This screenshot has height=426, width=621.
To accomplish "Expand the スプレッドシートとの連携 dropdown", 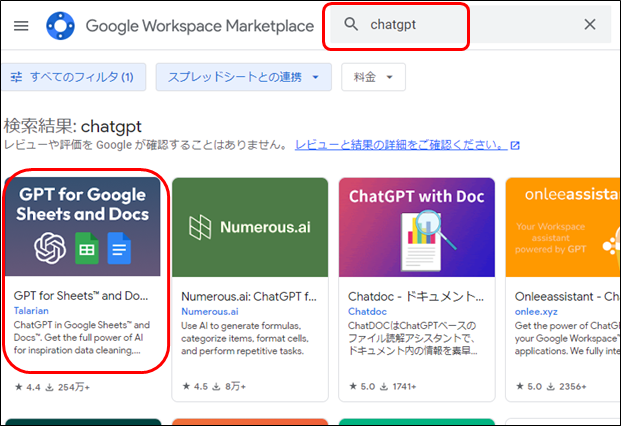I will tap(244, 77).
